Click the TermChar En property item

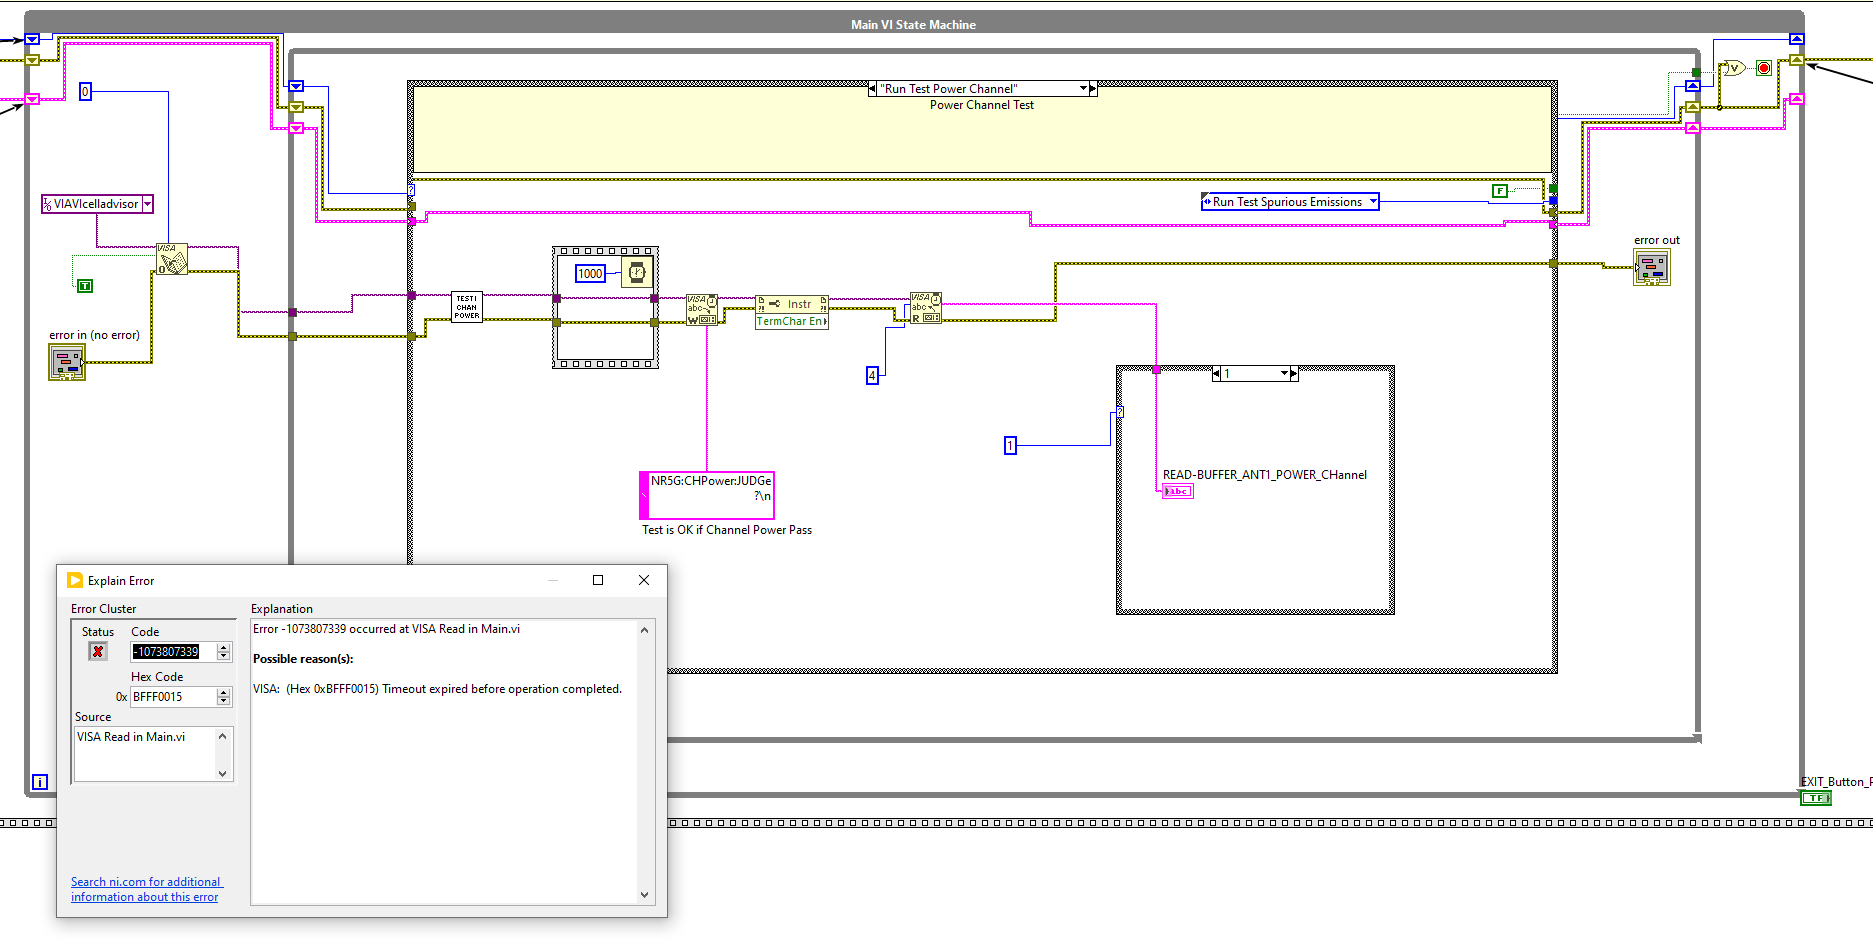pyautogui.click(x=792, y=321)
